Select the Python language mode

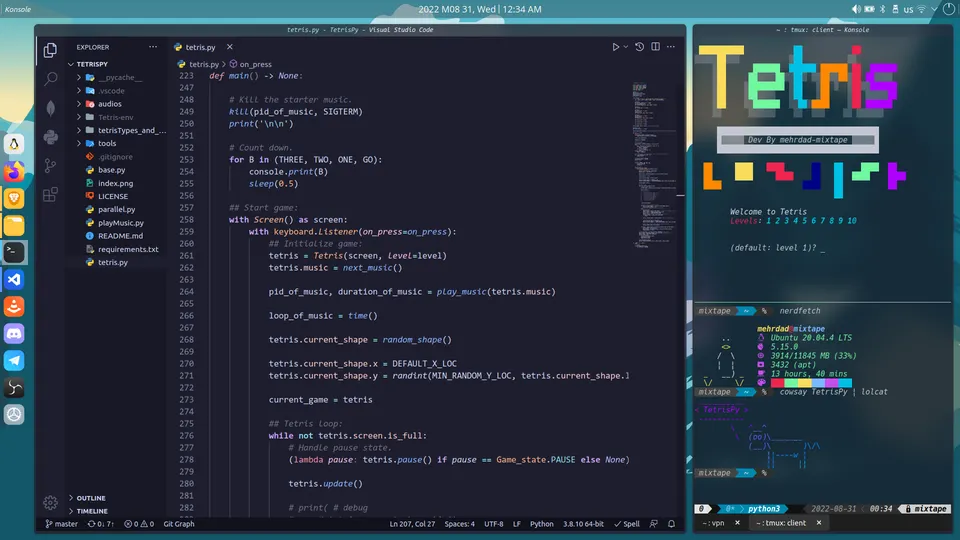pyautogui.click(x=541, y=523)
